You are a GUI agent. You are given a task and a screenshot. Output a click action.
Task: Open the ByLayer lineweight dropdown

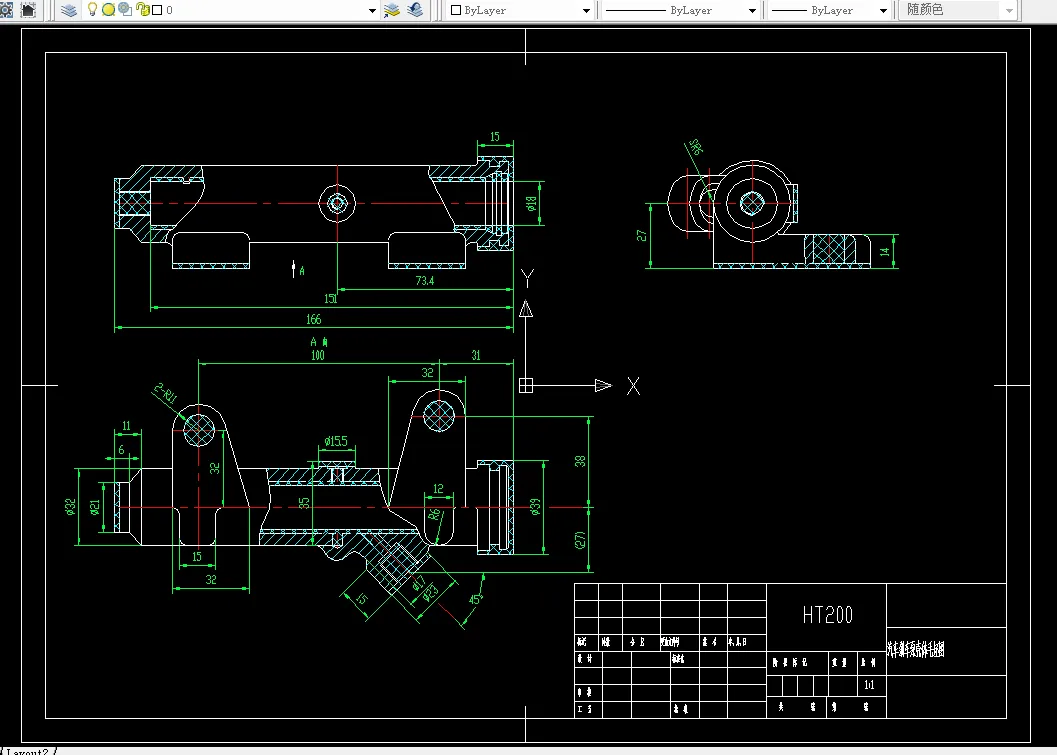click(883, 10)
